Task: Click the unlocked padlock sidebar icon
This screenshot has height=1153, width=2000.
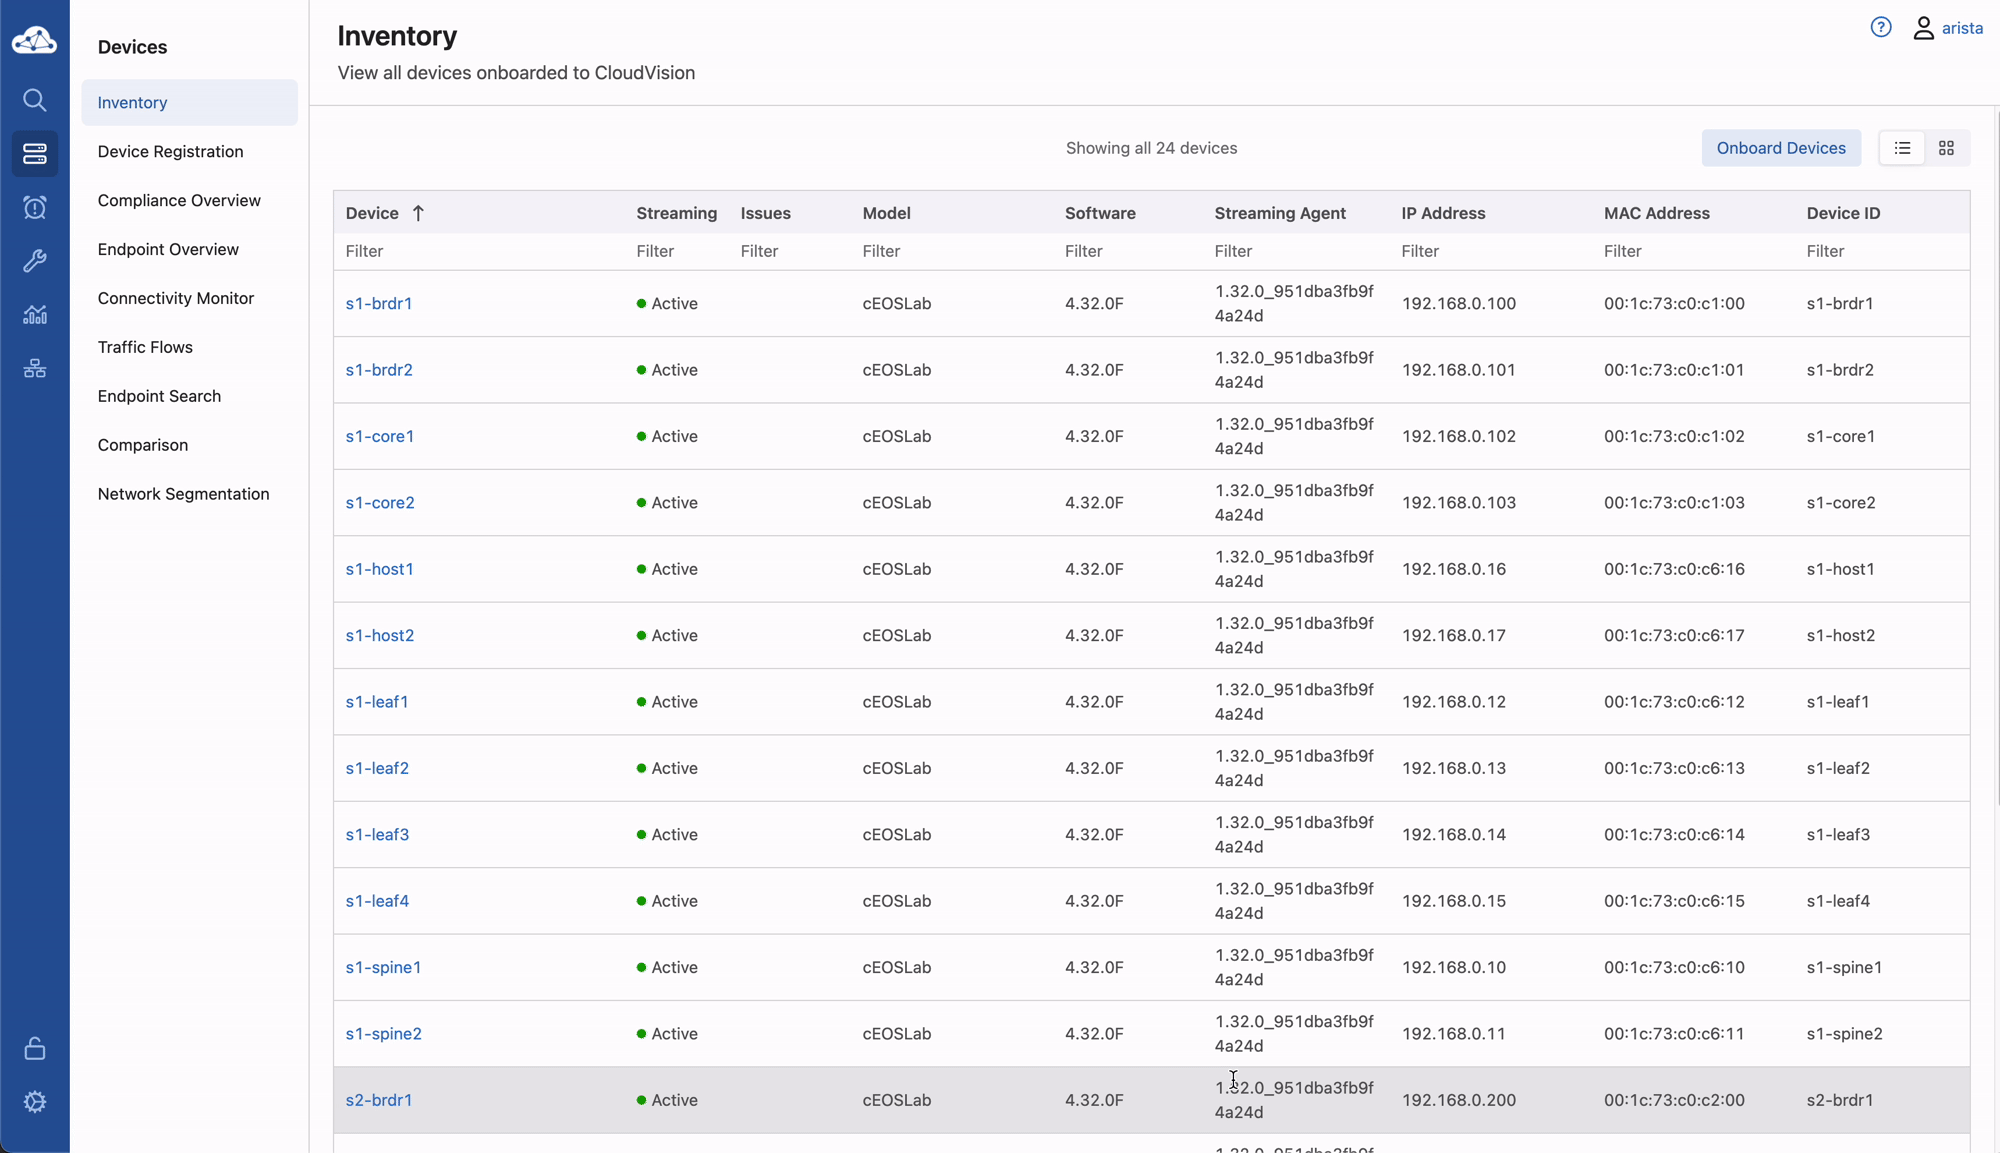Action: coord(34,1048)
